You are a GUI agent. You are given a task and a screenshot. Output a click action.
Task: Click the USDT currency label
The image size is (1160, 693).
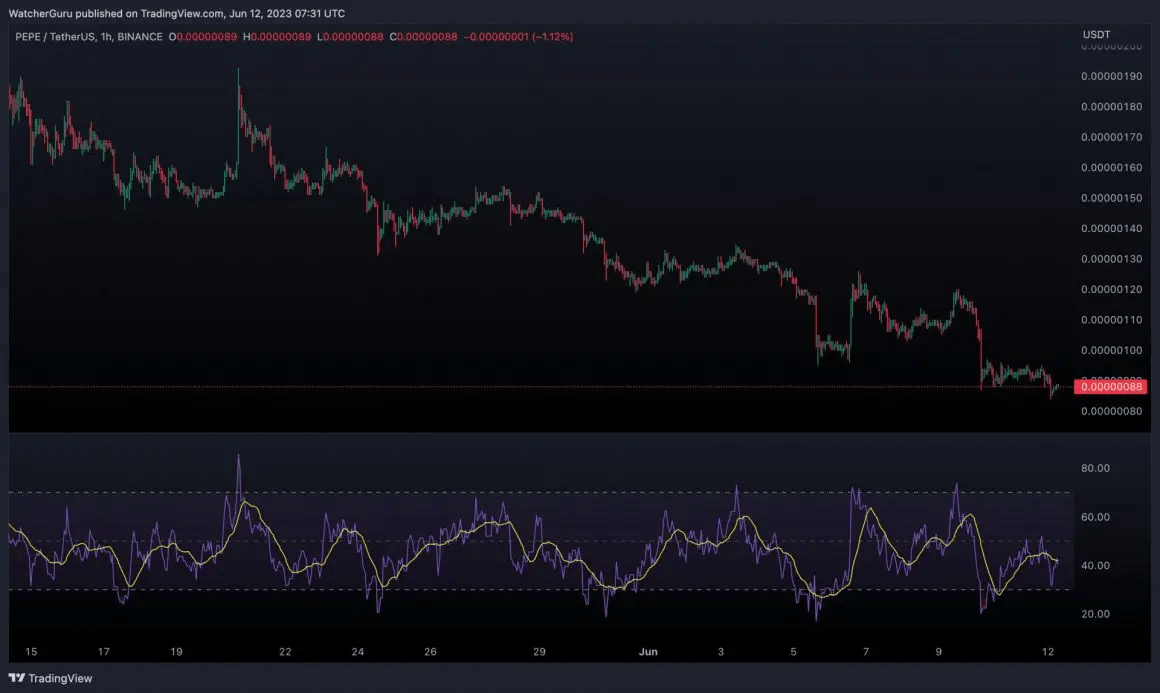coord(1096,34)
